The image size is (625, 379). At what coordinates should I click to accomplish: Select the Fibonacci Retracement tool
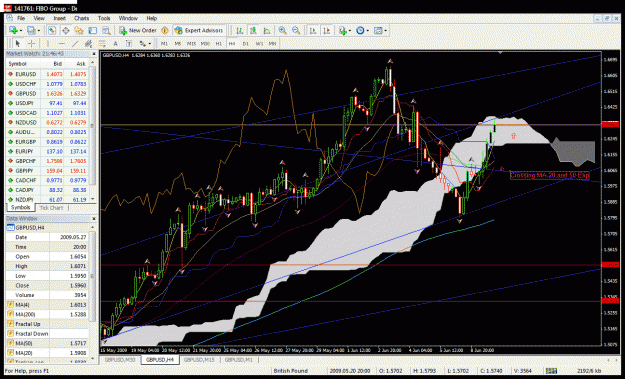click(x=102, y=43)
